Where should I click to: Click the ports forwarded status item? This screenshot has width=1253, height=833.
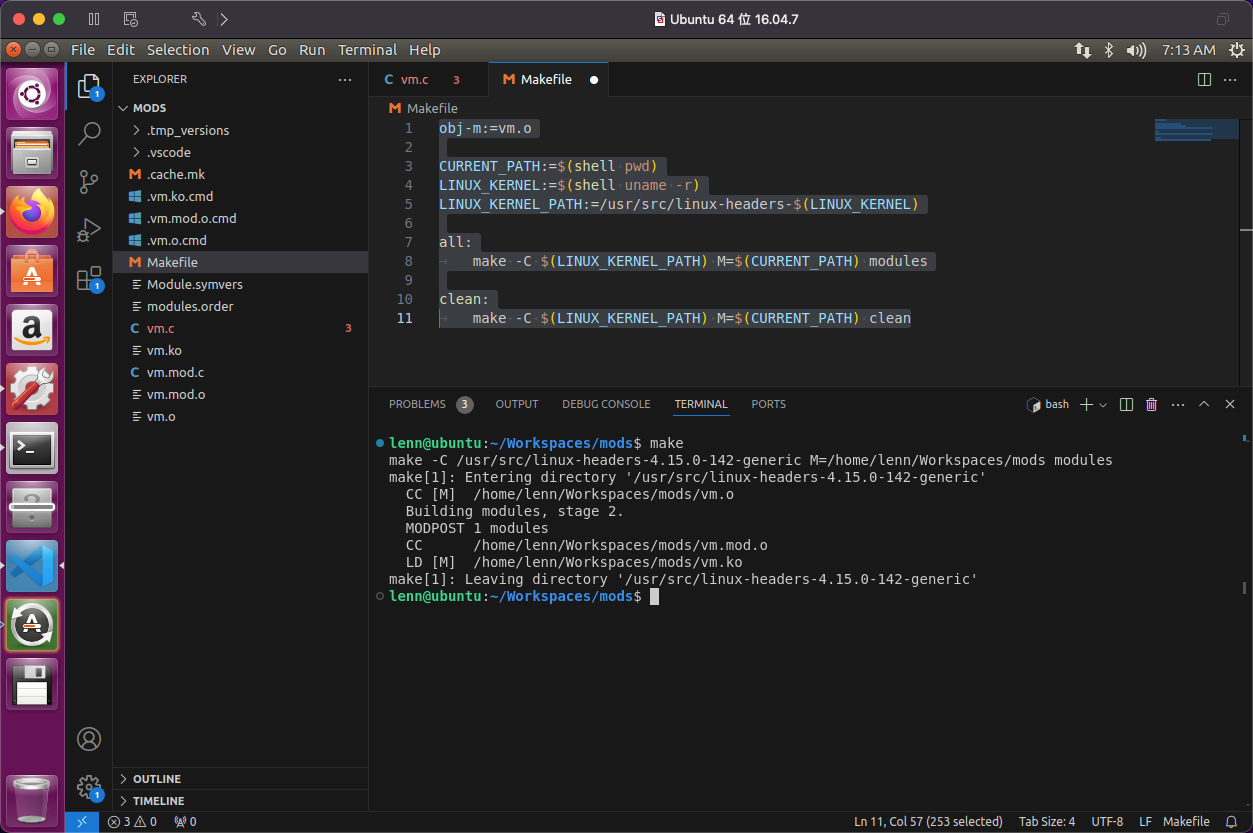[x=185, y=822]
